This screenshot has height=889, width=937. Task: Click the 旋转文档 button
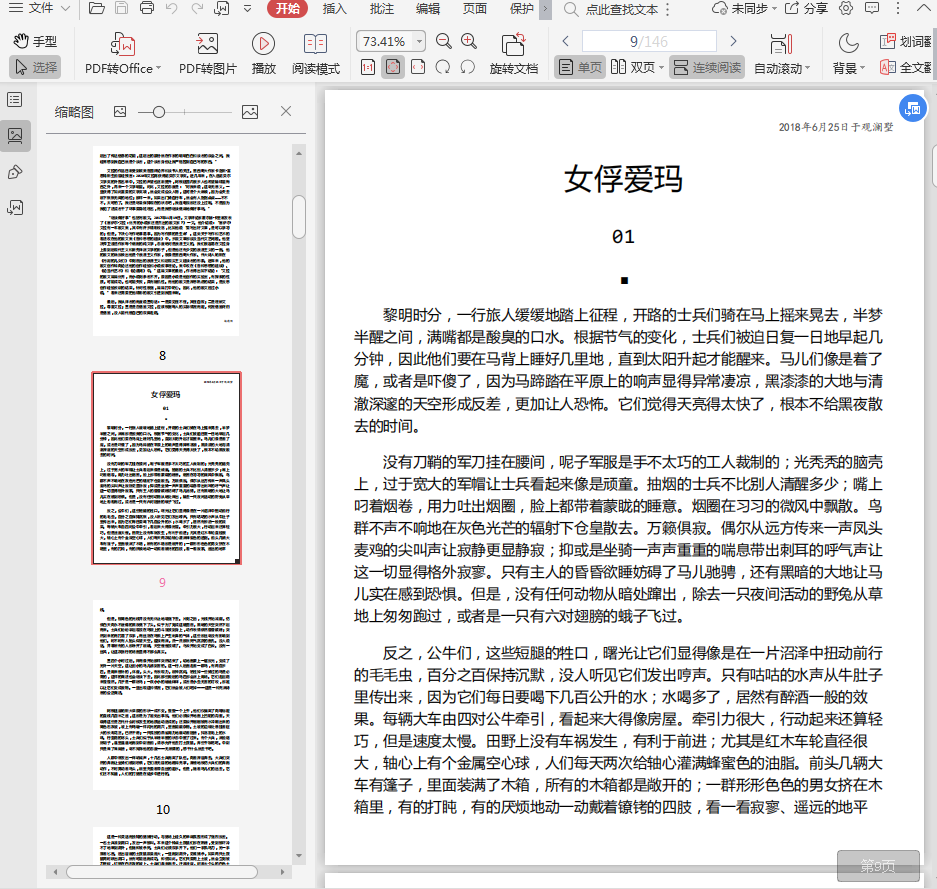pyautogui.click(x=513, y=53)
